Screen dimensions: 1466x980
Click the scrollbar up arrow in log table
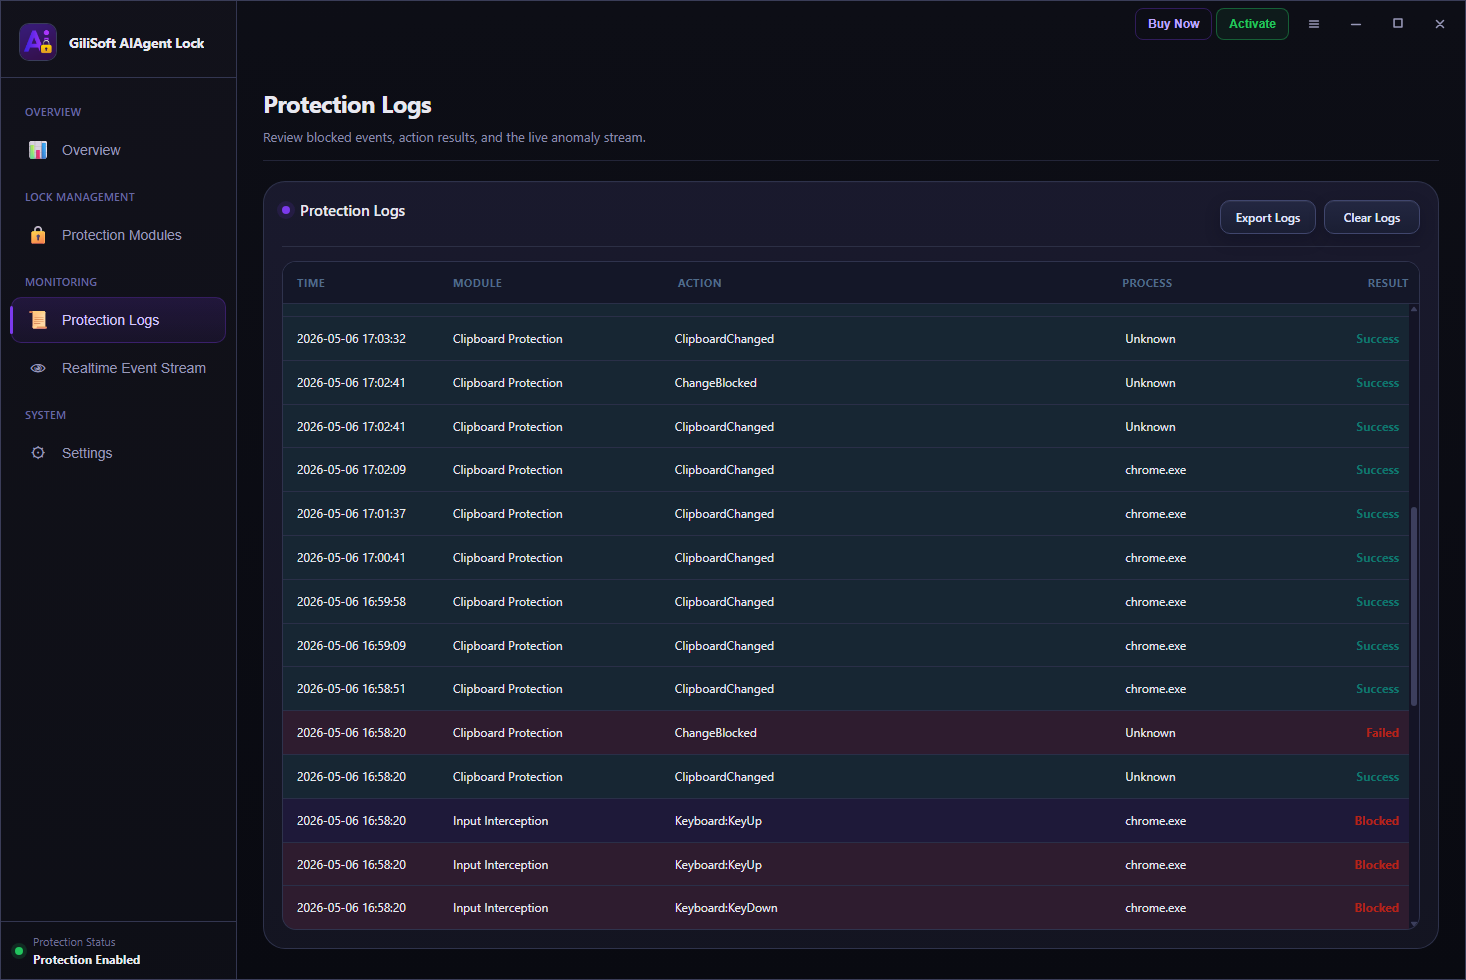(x=1414, y=309)
